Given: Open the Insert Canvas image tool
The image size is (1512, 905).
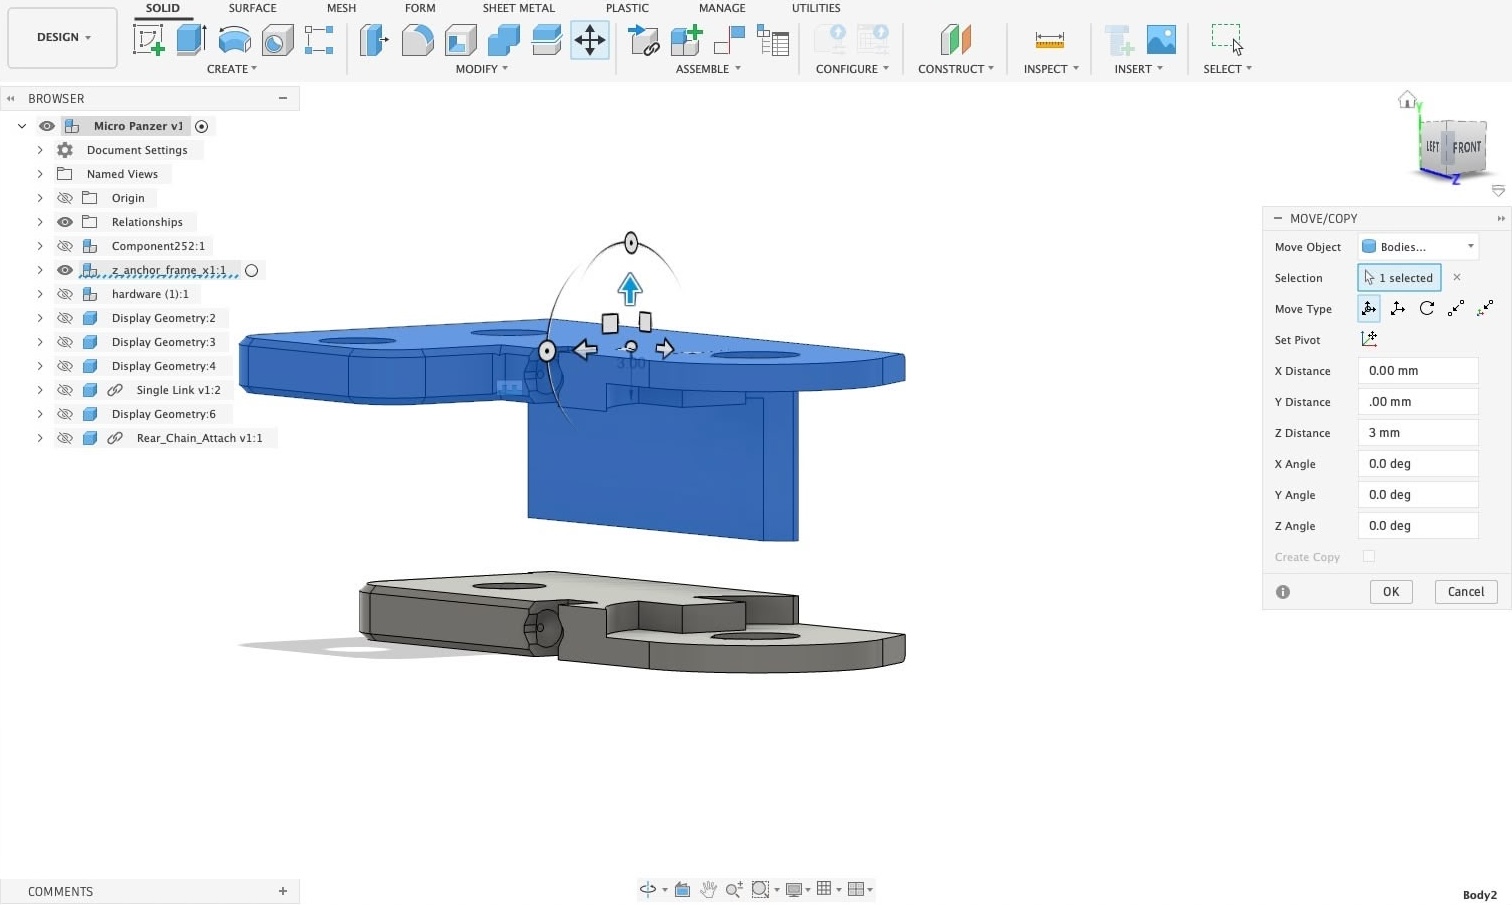Looking at the screenshot, I should [1161, 40].
